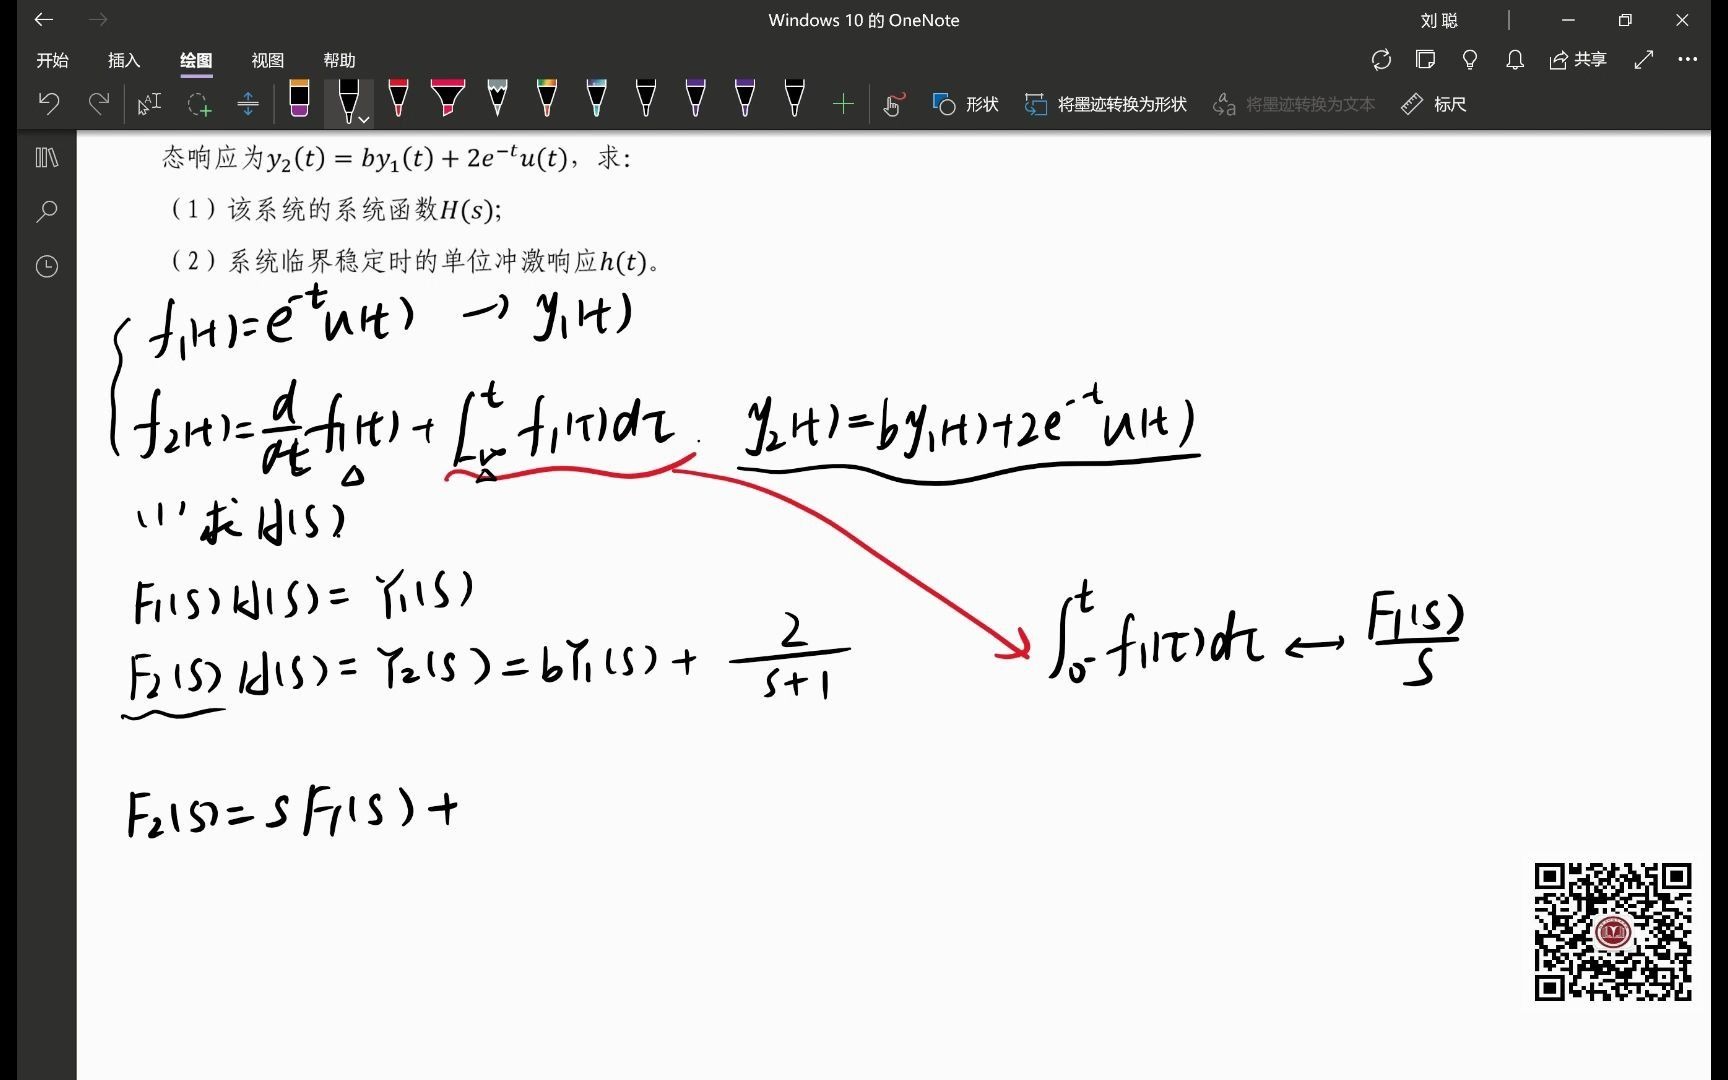Open notifications bell
1728x1080 pixels.
[x=1515, y=60]
